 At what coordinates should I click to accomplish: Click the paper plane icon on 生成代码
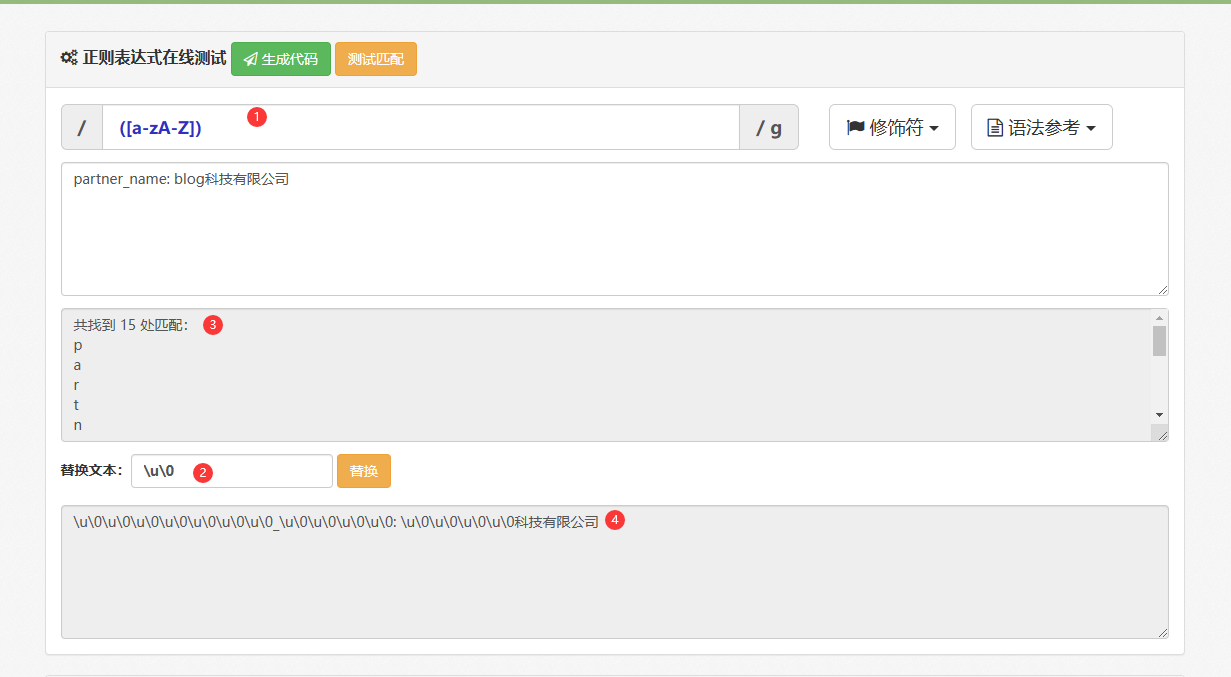[250, 59]
